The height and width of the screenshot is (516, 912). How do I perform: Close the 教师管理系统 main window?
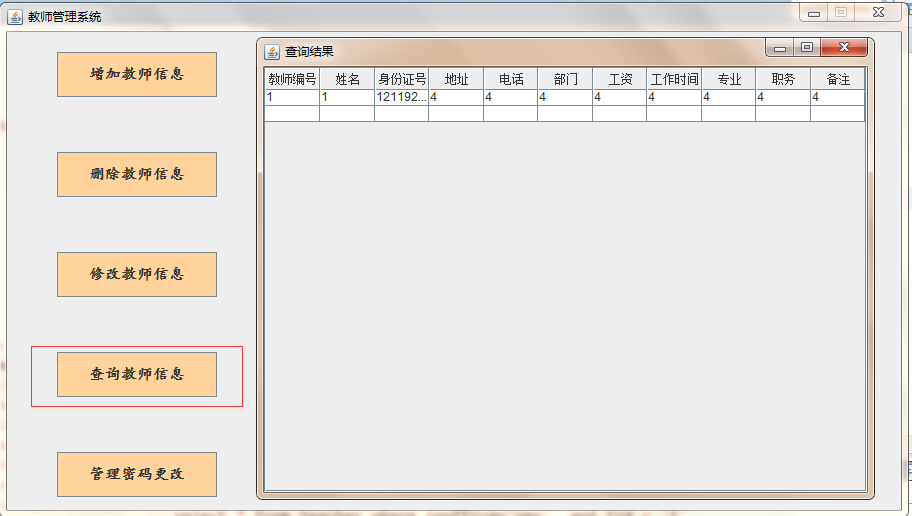[878, 12]
